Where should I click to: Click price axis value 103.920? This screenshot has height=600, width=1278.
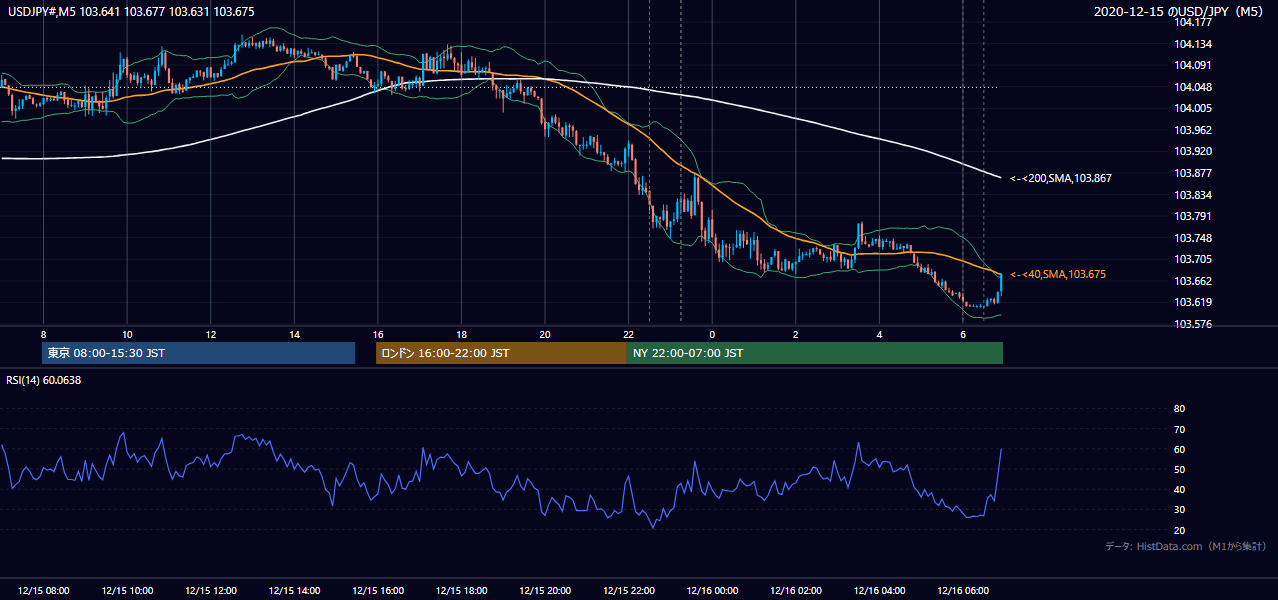pyautogui.click(x=1193, y=152)
